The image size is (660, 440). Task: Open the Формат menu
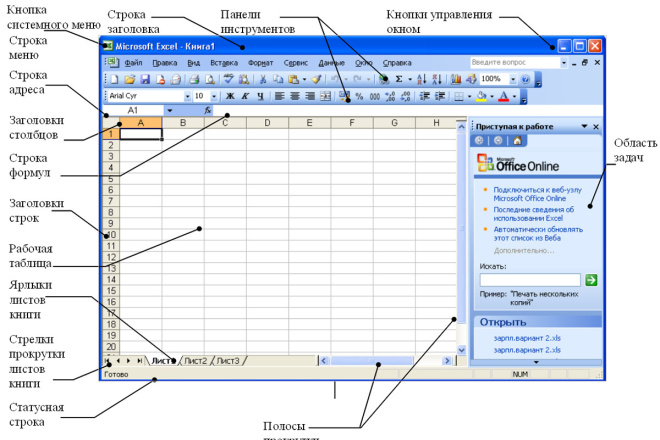point(261,63)
